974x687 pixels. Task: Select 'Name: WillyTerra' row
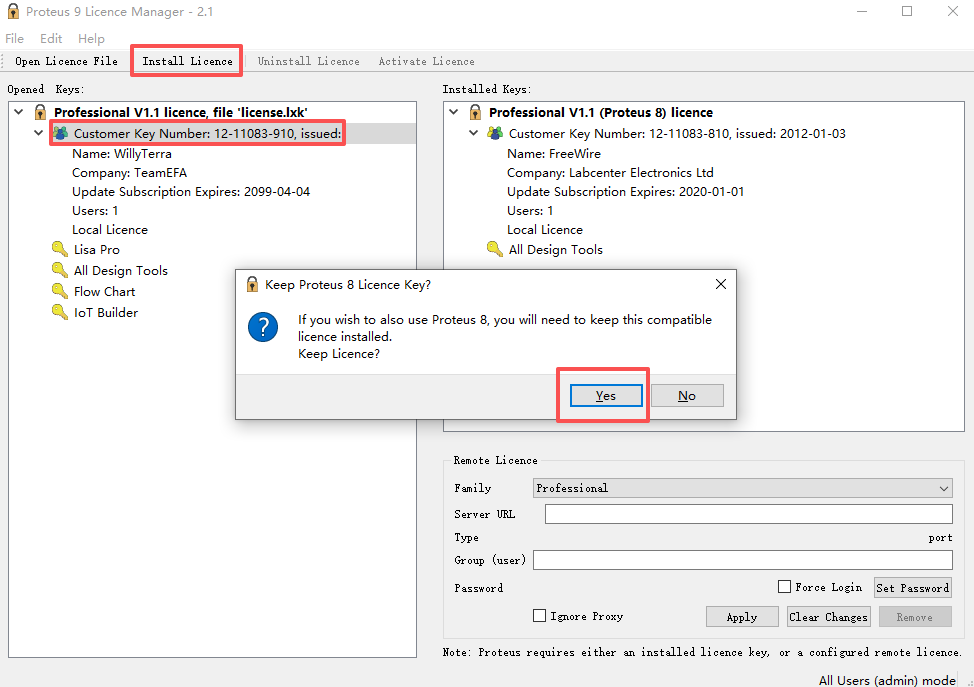pyautogui.click(x=122, y=153)
